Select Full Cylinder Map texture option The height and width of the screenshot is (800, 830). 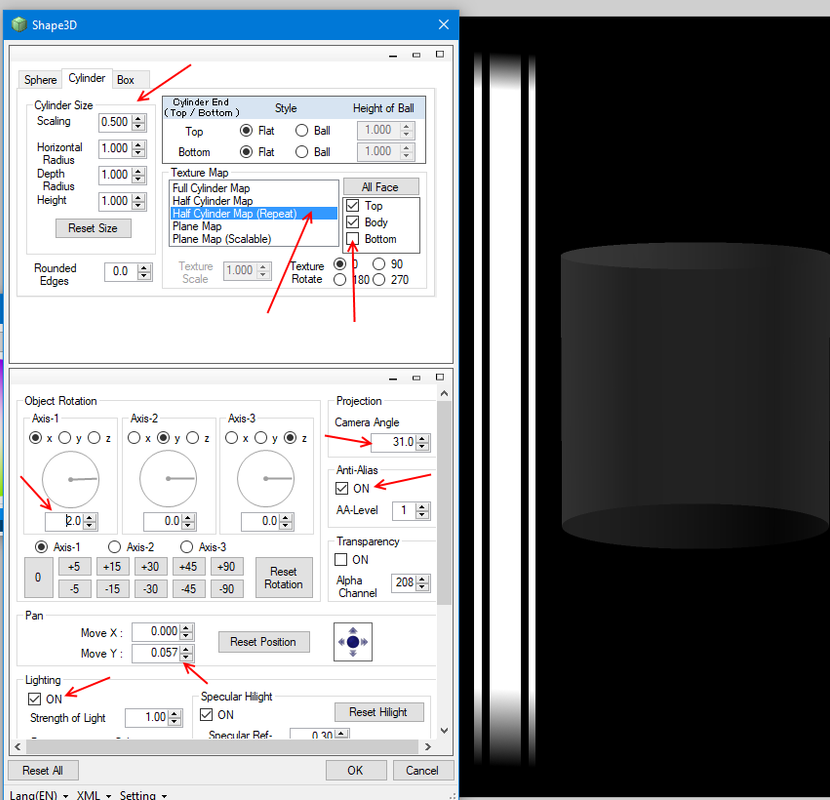[x=254, y=188]
